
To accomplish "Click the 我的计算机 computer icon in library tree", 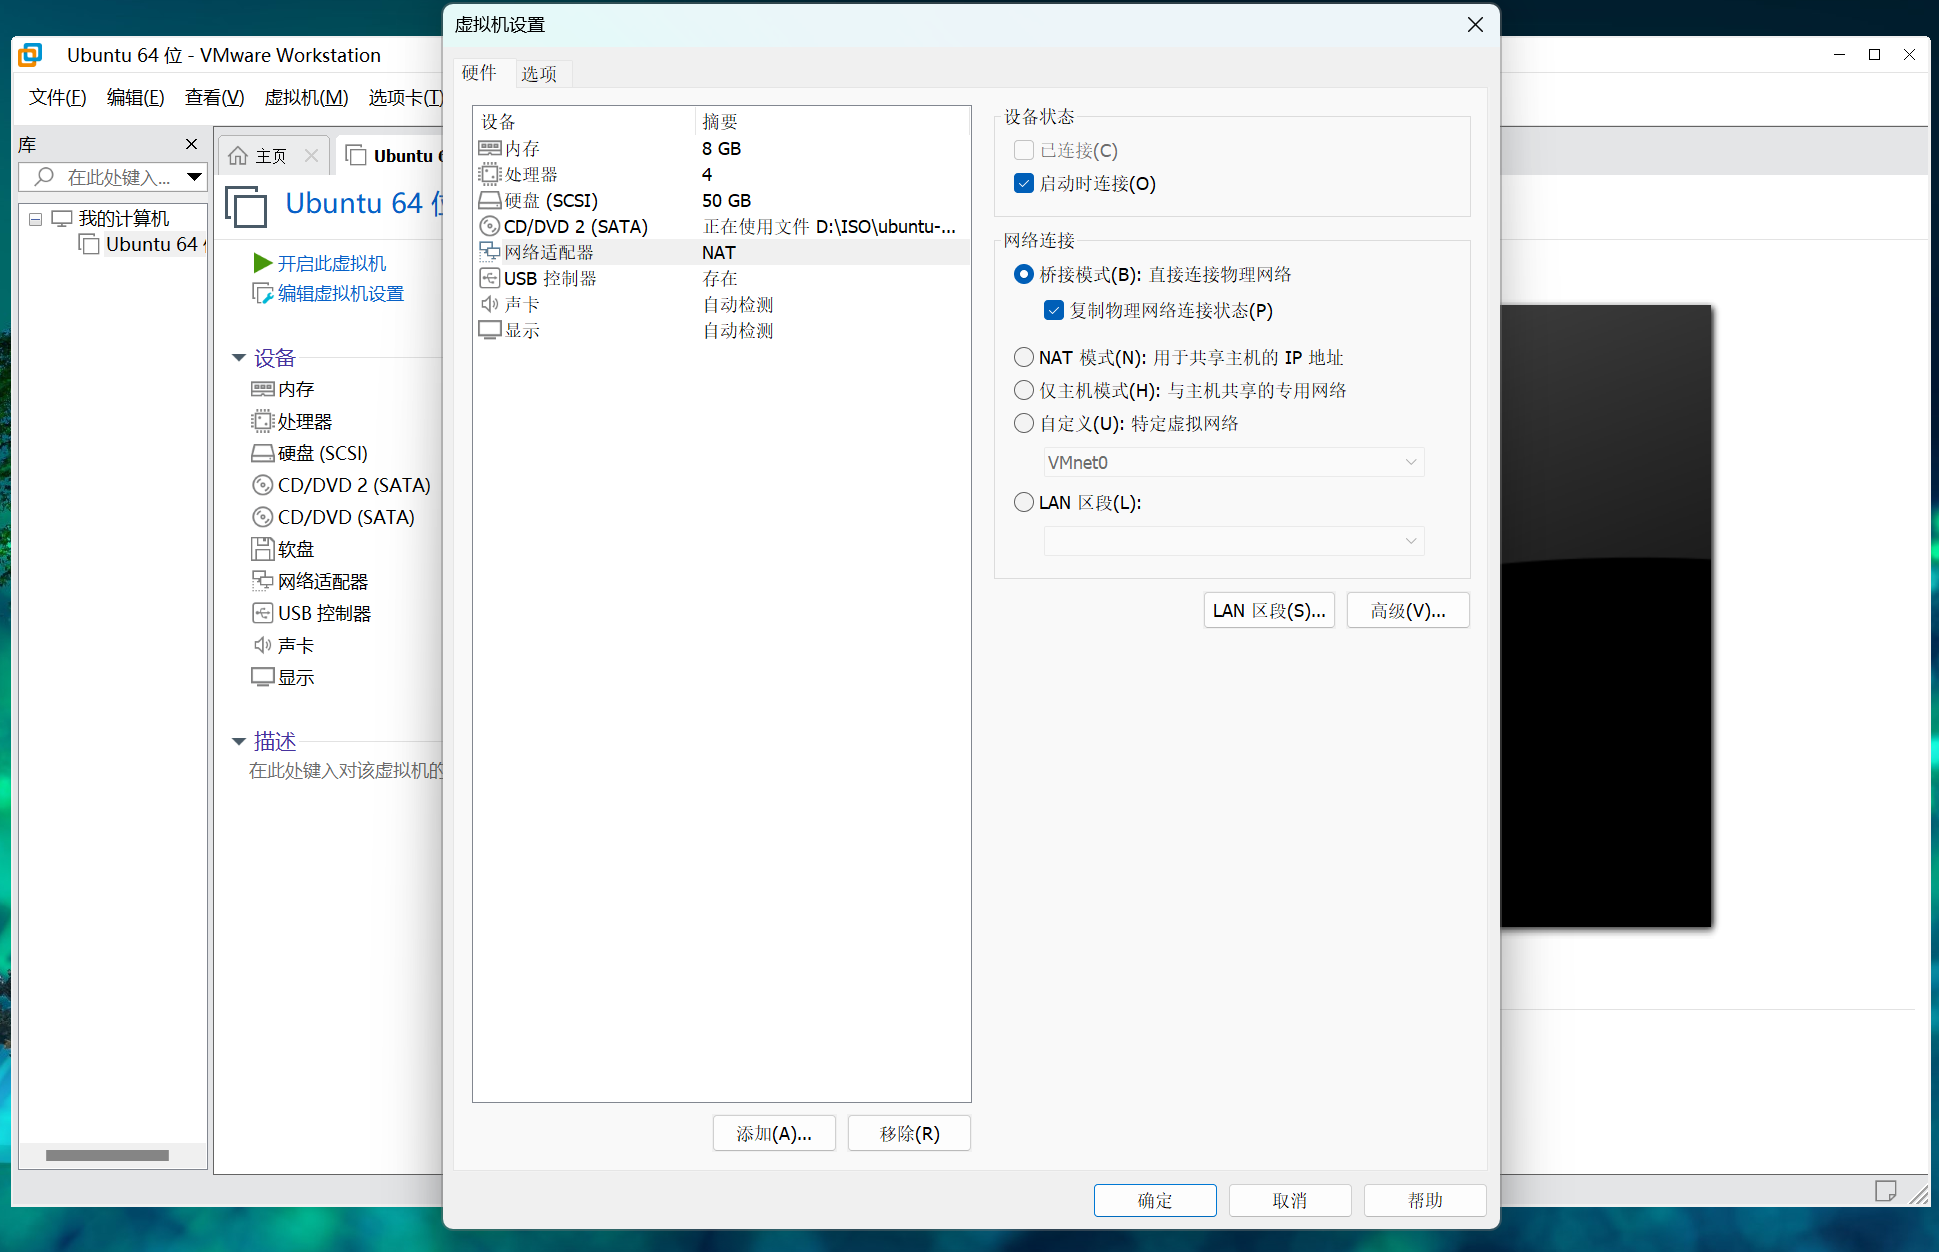I will [x=62, y=218].
